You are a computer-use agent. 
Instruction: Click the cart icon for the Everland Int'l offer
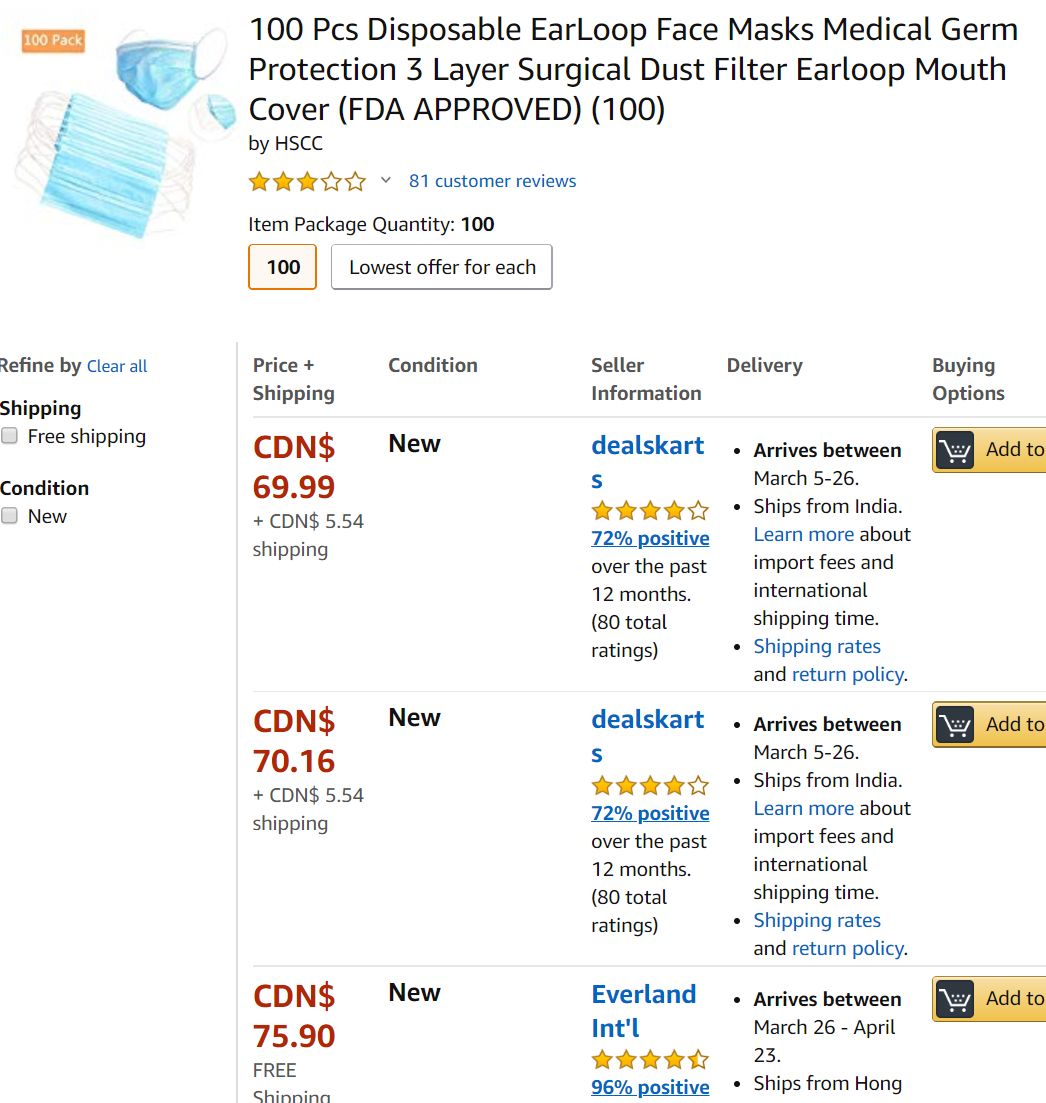pyautogui.click(x=955, y=999)
